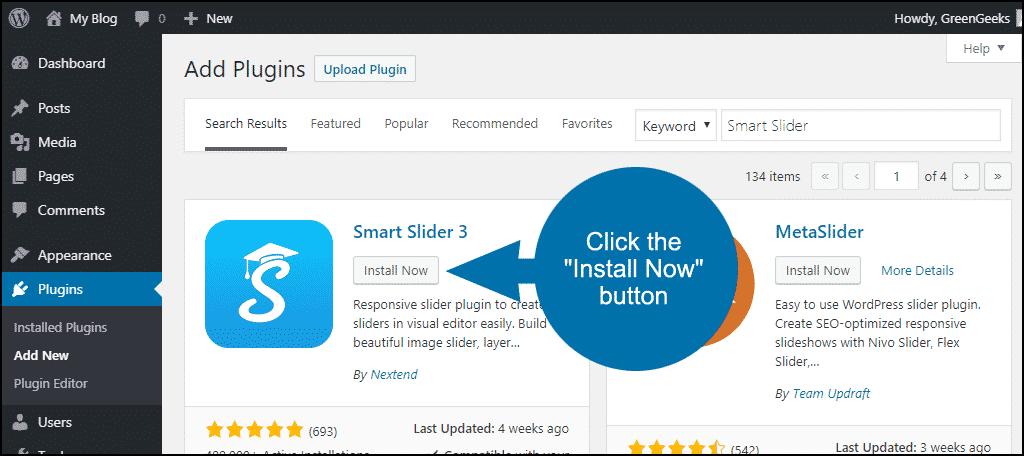The image size is (1024, 456).
Task: Install Smart Slider 3 with Install Now
Action: click(396, 270)
